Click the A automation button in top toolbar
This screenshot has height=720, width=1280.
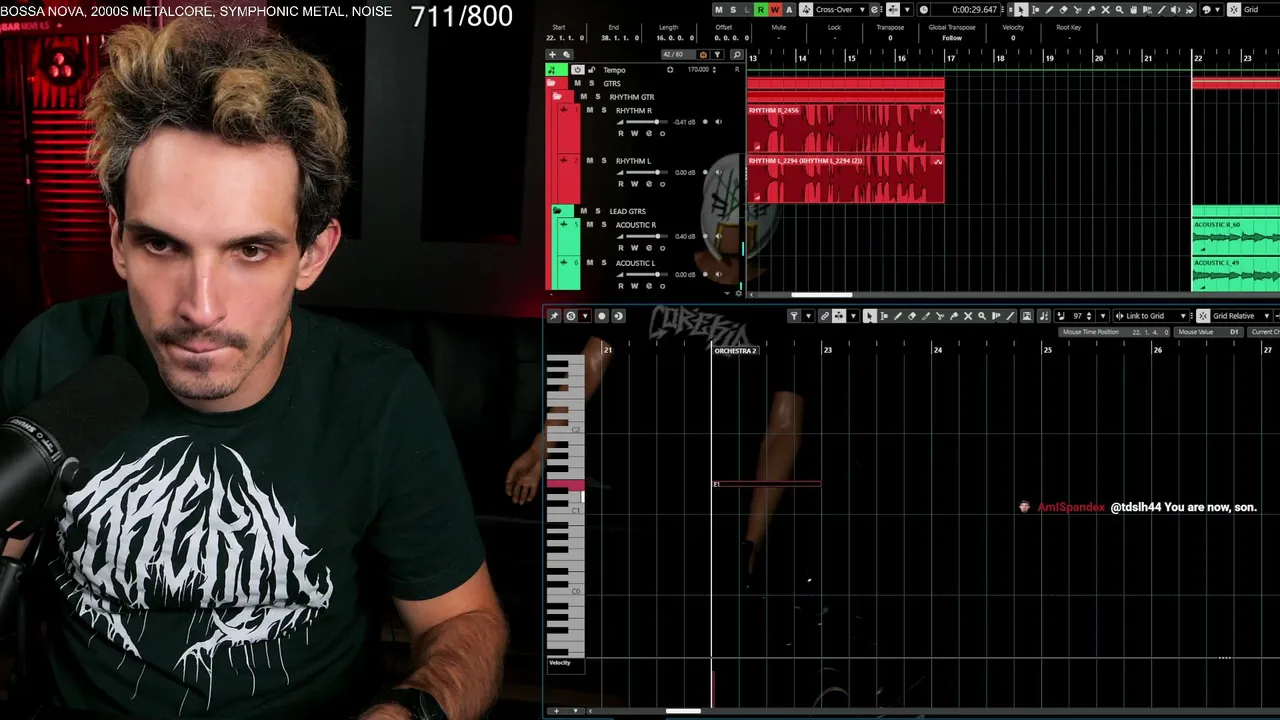pyautogui.click(x=788, y=10)
